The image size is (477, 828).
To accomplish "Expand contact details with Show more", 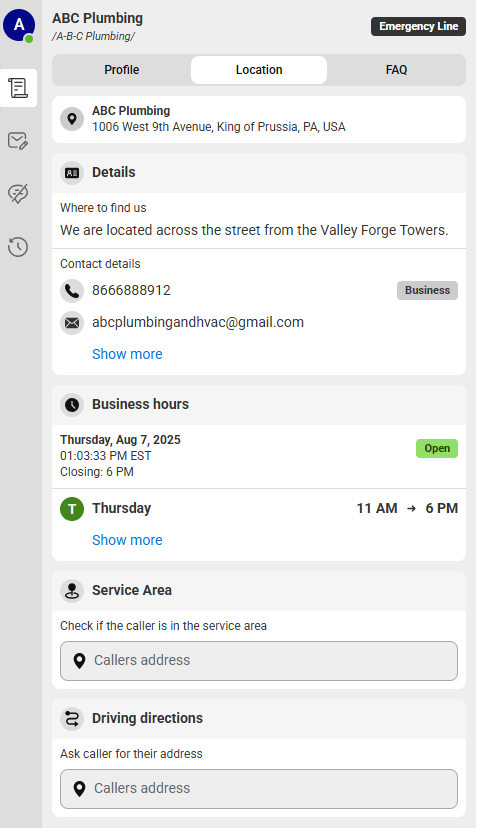I will [x=127, y=354].
